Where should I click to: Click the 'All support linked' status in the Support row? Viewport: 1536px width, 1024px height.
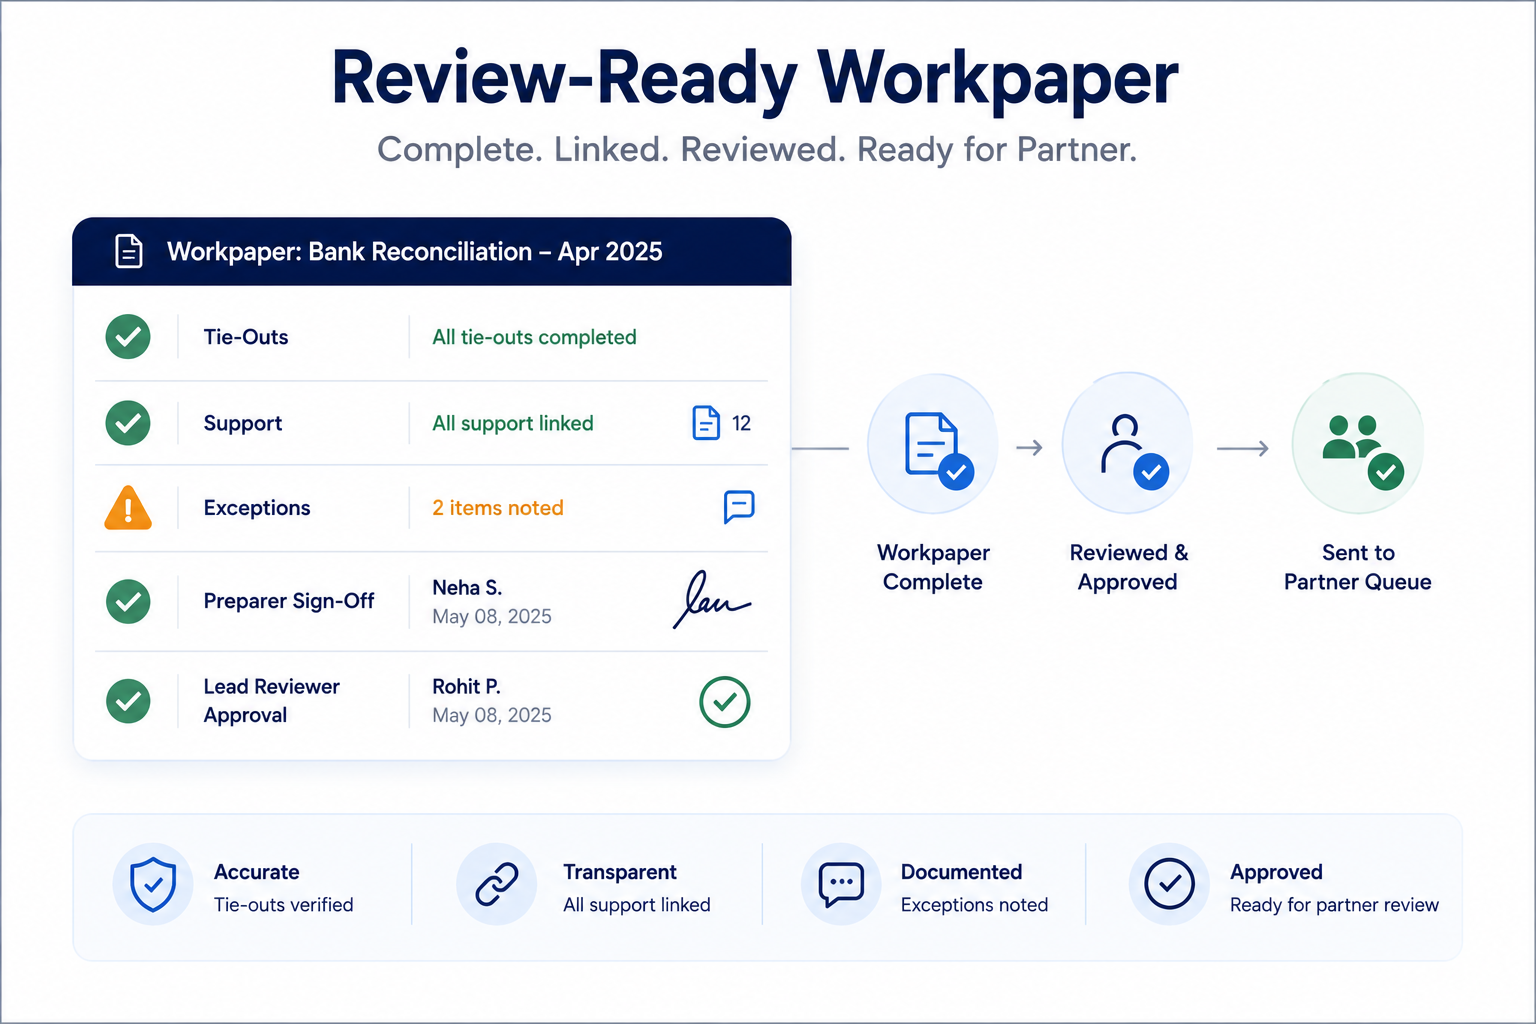[x=513, y=423]
